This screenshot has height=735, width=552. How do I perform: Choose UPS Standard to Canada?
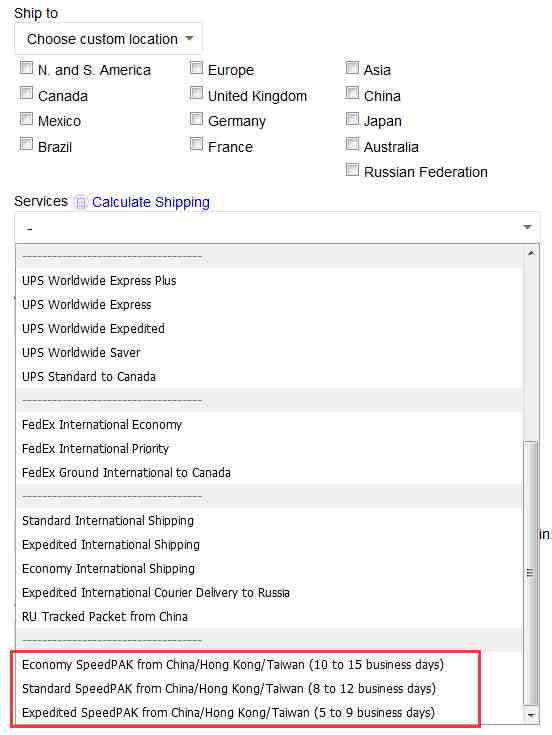coord(269,376)
